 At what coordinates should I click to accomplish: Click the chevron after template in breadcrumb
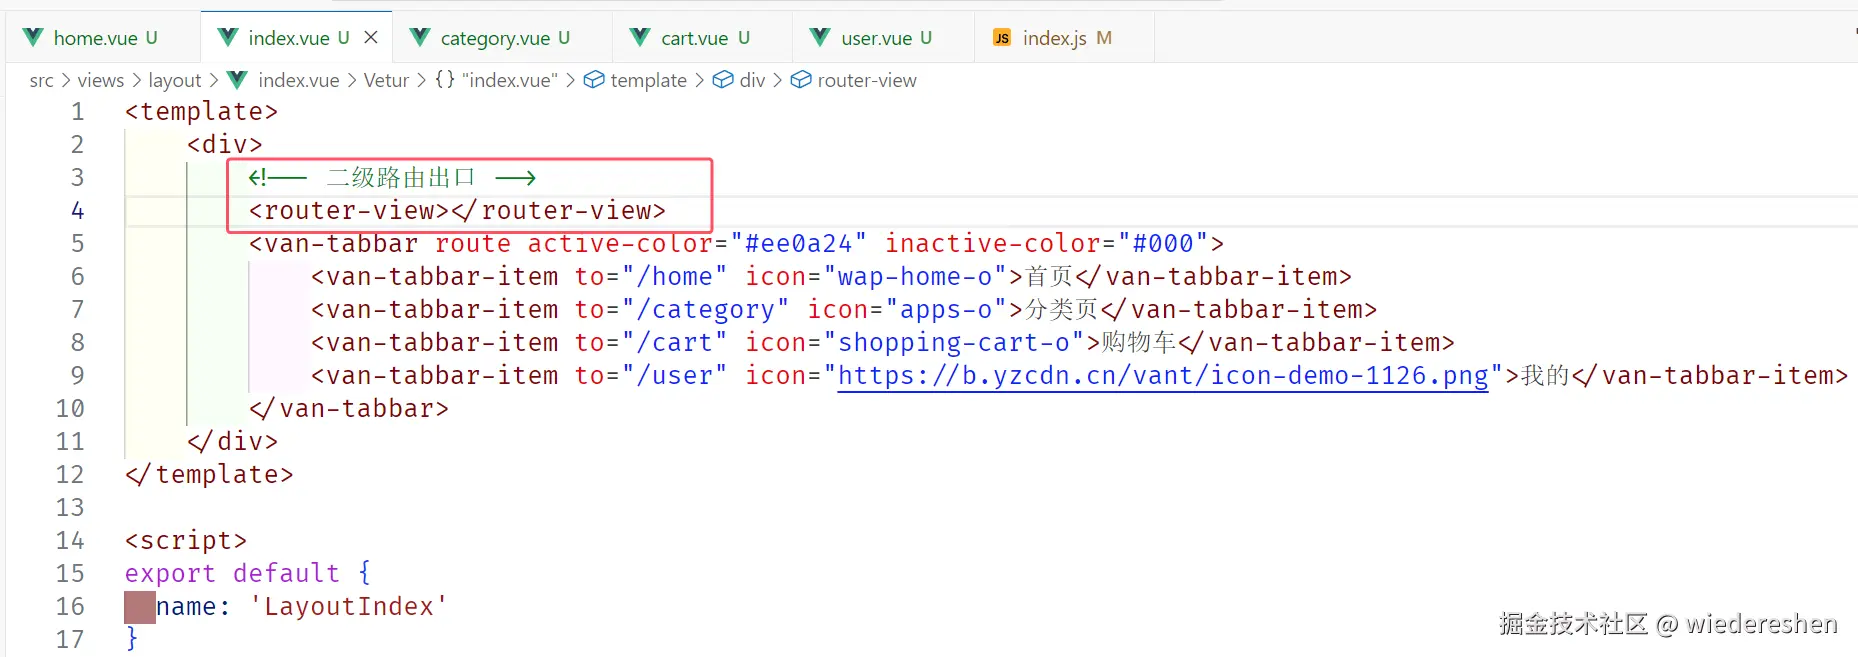tap(700, 80)
